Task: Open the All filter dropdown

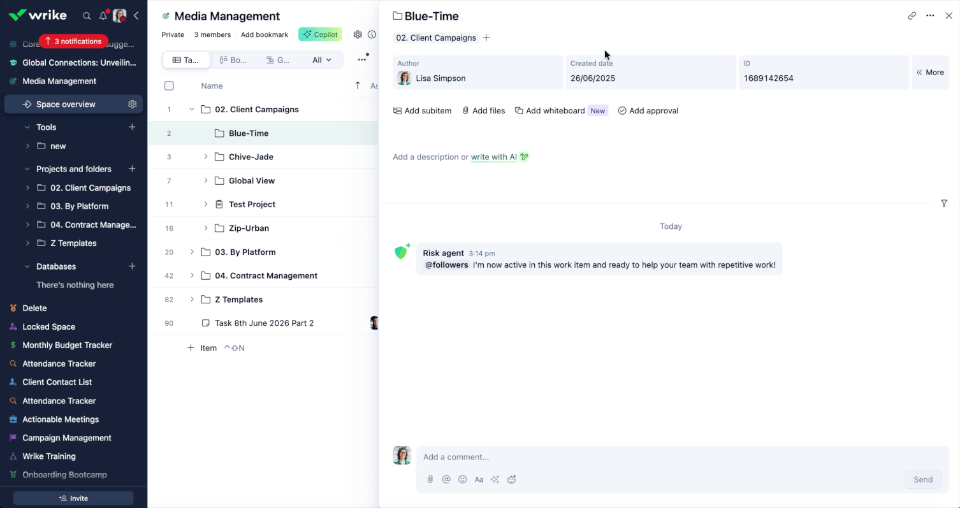Action: [x=322, y=60]
